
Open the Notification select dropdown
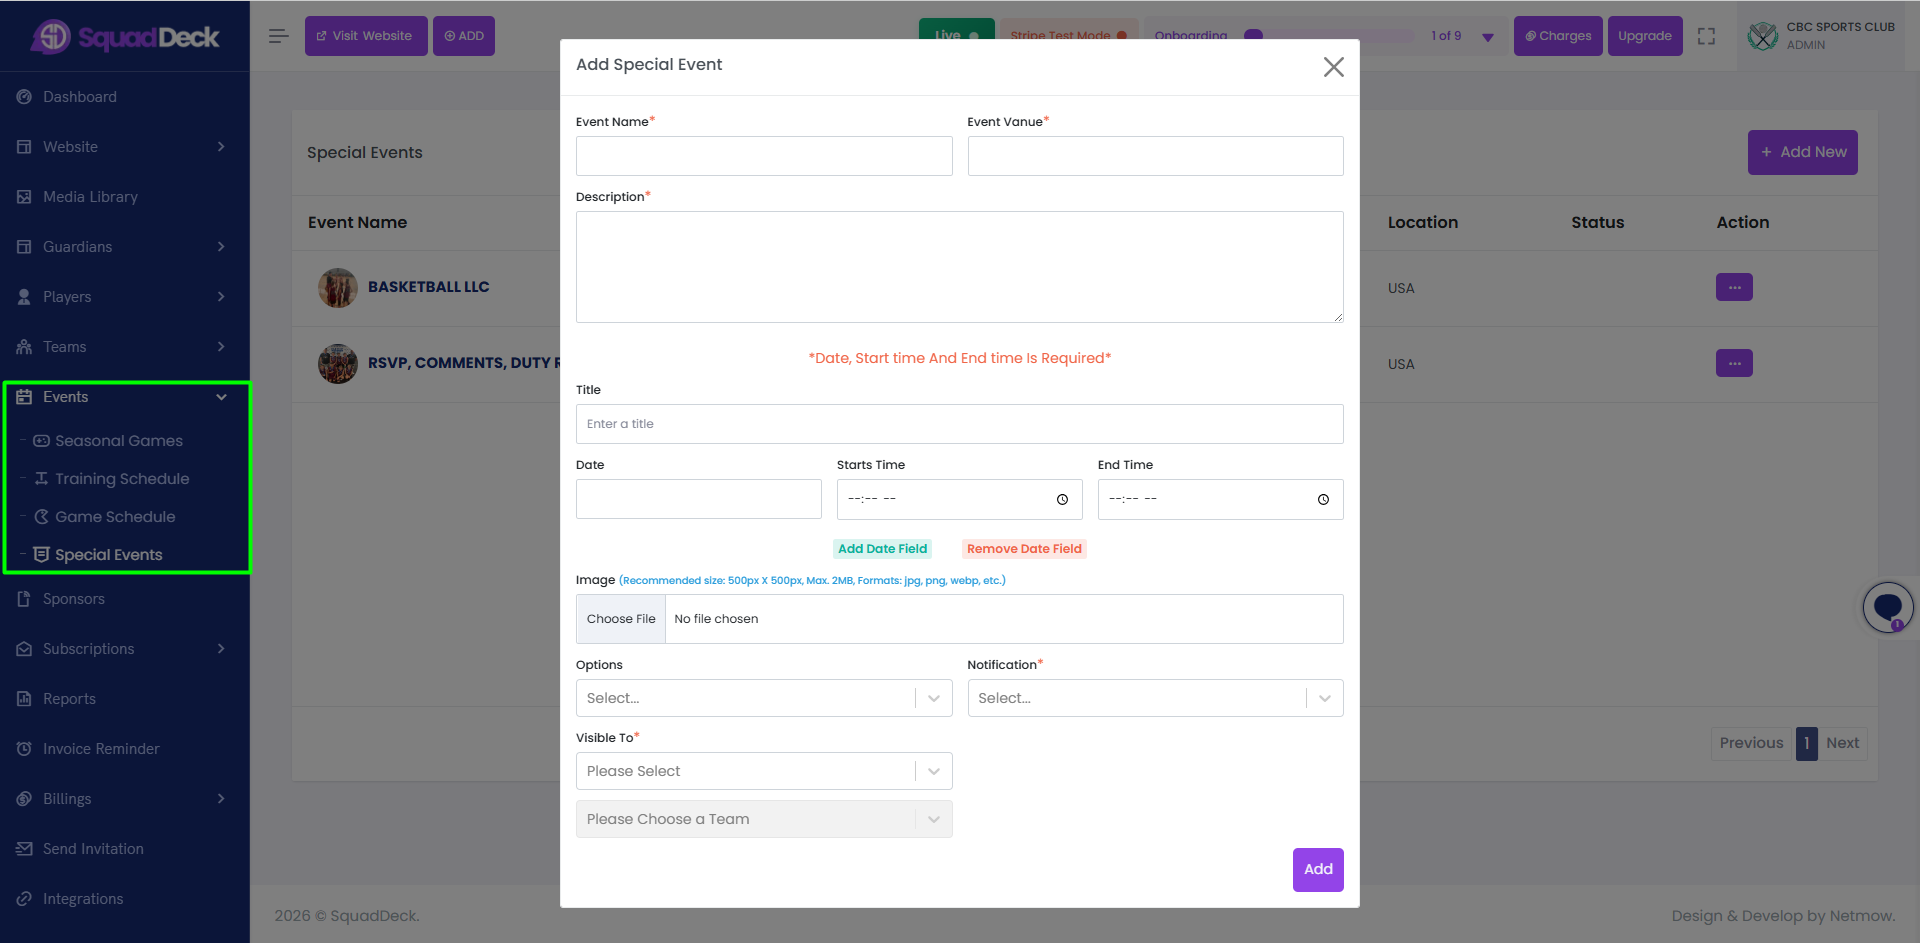point(1155,698)
